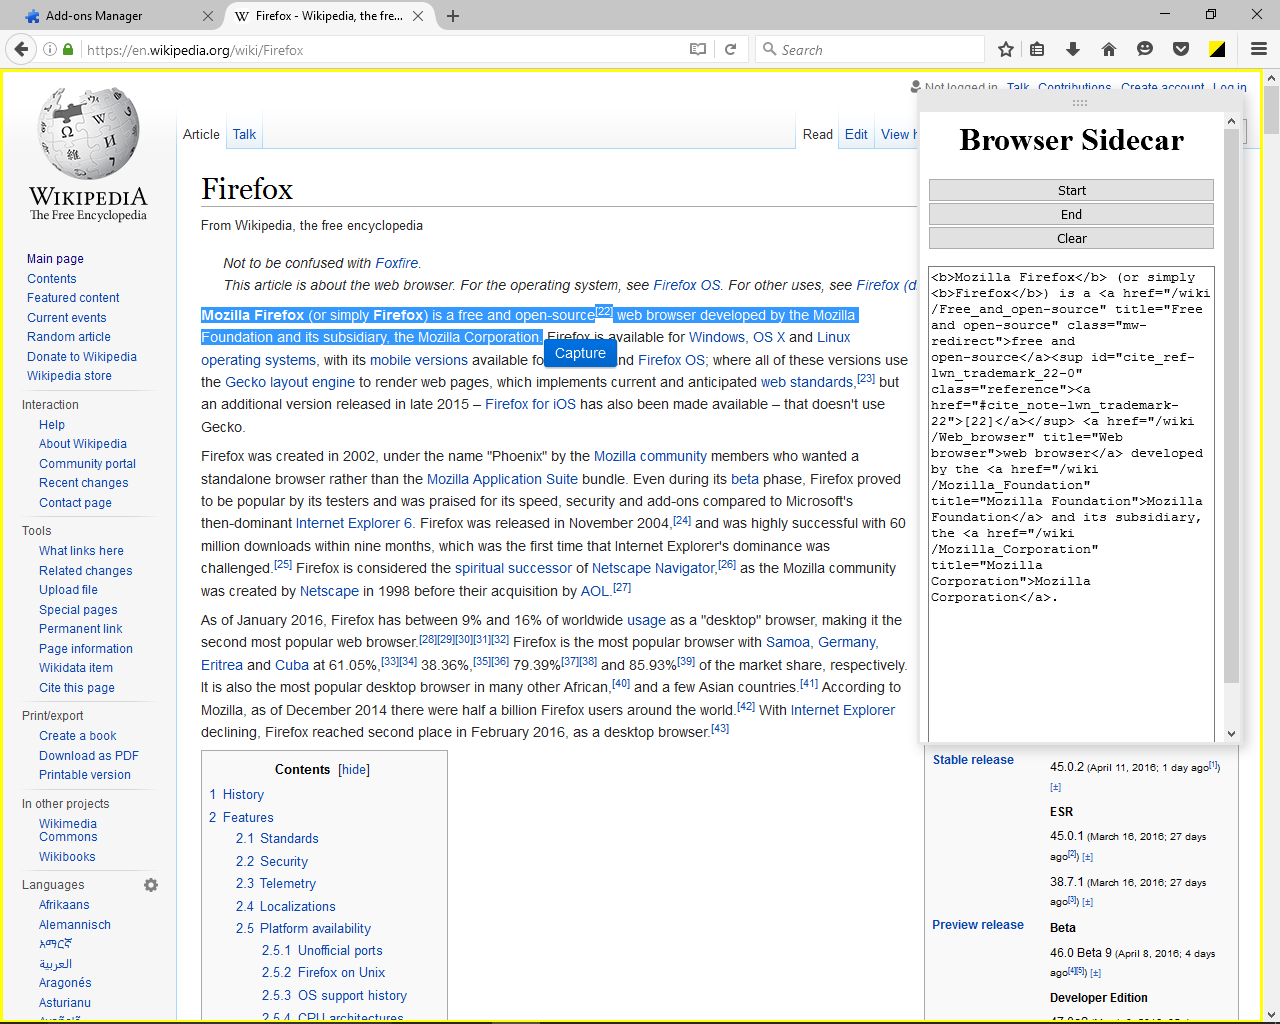The height and width of the screenshot is (1024, 1280).
Task: Open Wikimedia Commons link
Action: tap(68, 830)
